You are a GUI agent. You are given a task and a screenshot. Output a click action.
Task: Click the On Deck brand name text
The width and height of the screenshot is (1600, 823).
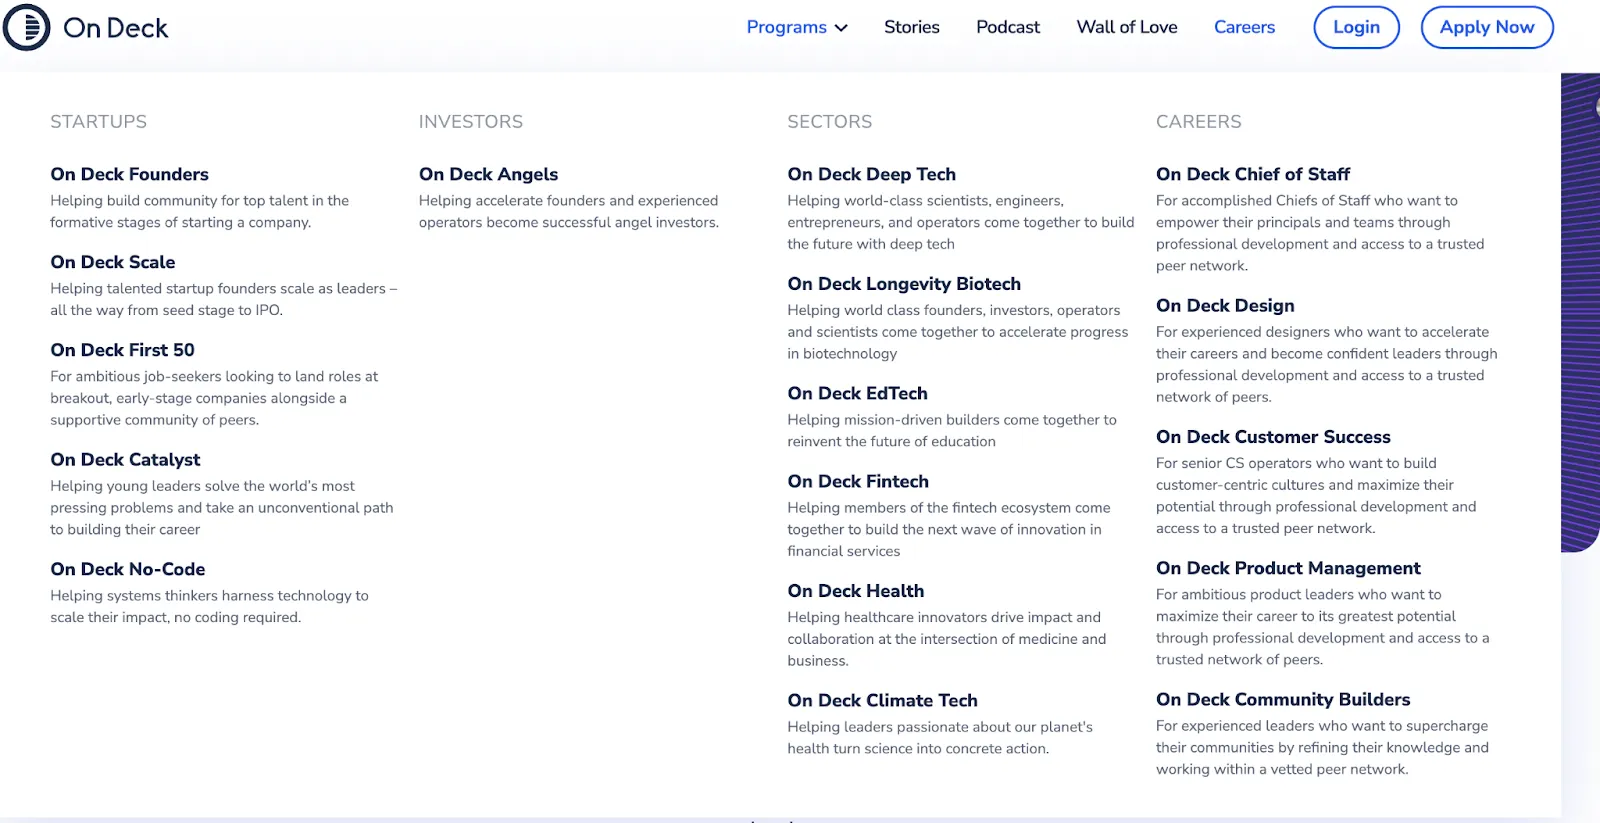point(116,28)
